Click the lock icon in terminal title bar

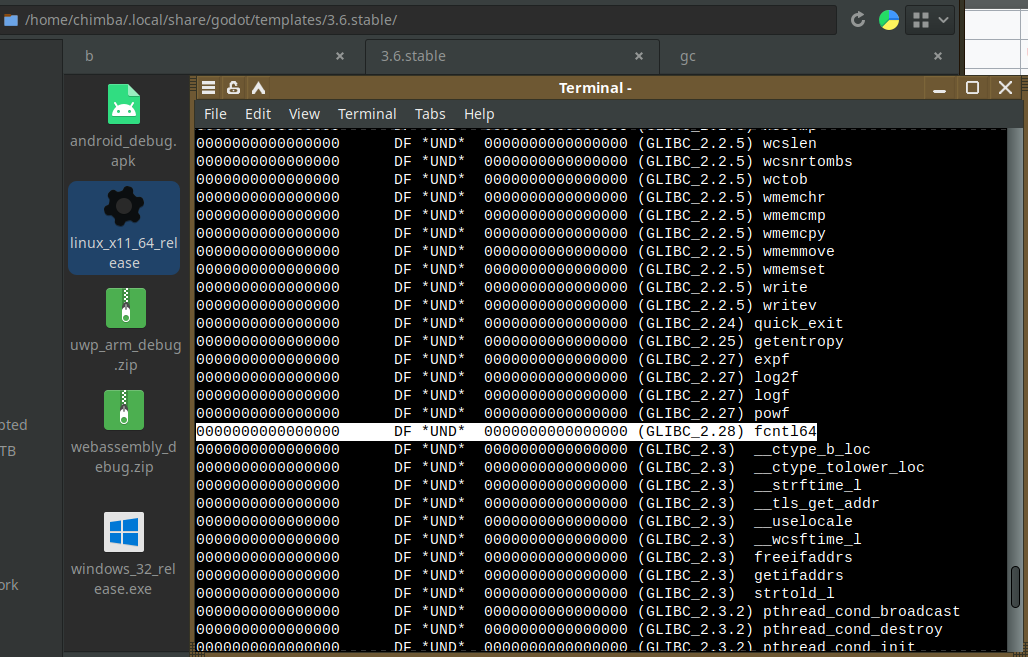point(233,88)
